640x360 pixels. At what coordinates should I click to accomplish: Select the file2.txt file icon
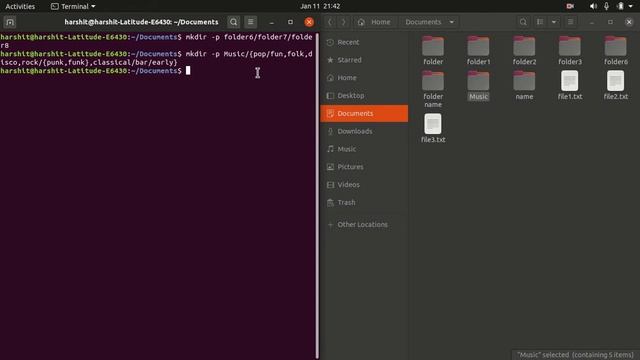616,80
